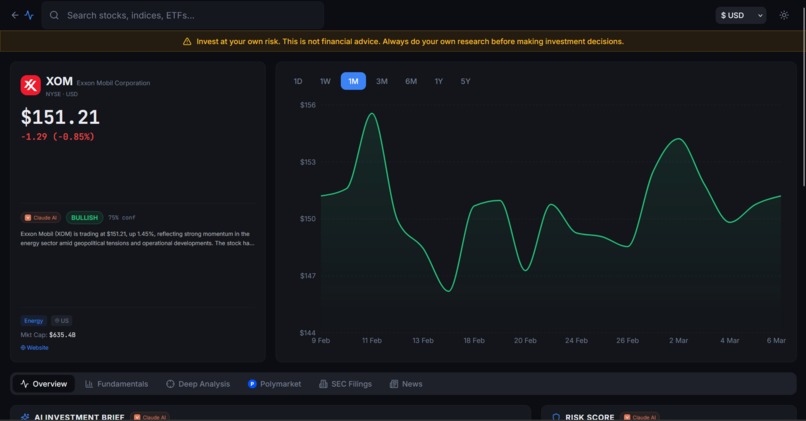Open the News tab
This screenshot has height=421, width=806.
coord(406,384)
